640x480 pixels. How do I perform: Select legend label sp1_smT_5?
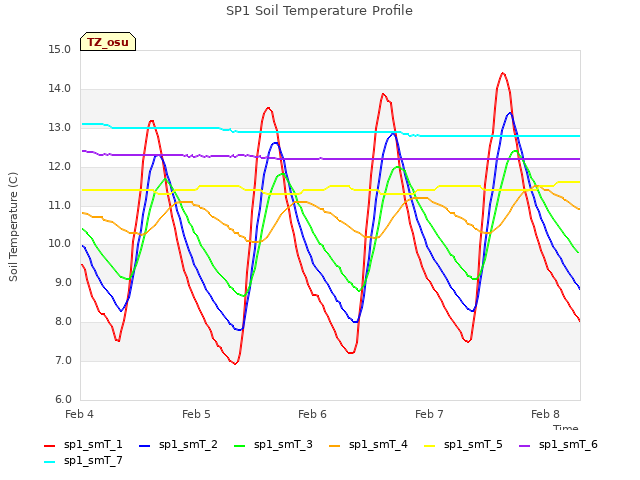473,444
